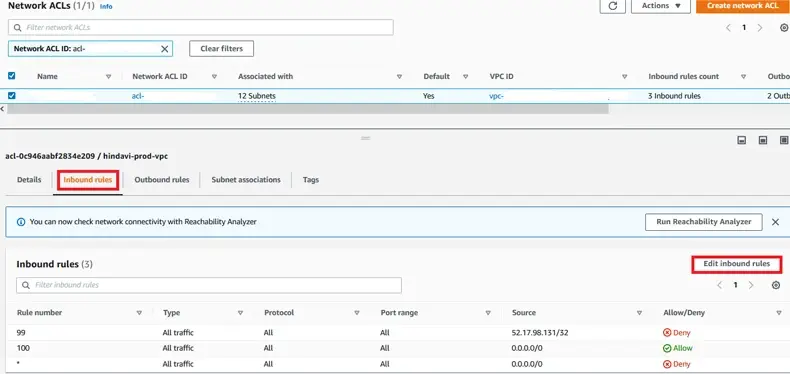Click source 0.0.0.0/0 of rule 100
The image size is (790, 374).
pos(527,348)
